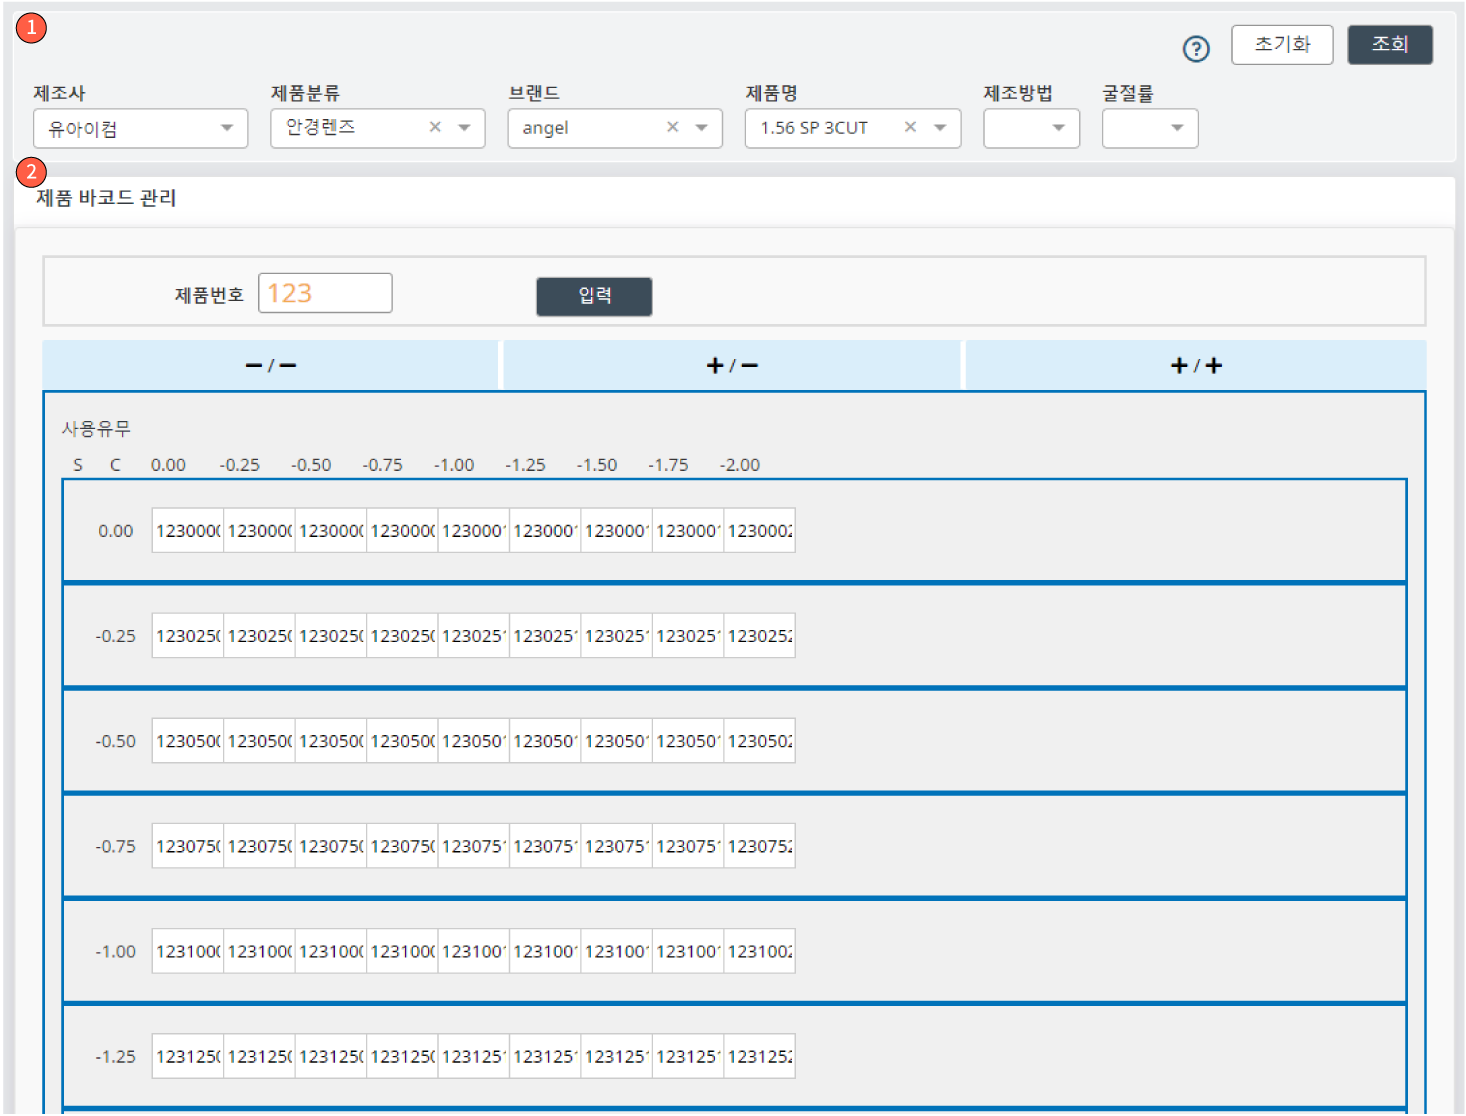Screen dimensions: 1466x1116
Task: Select the +/− sign tab
Action: point(732,365)
